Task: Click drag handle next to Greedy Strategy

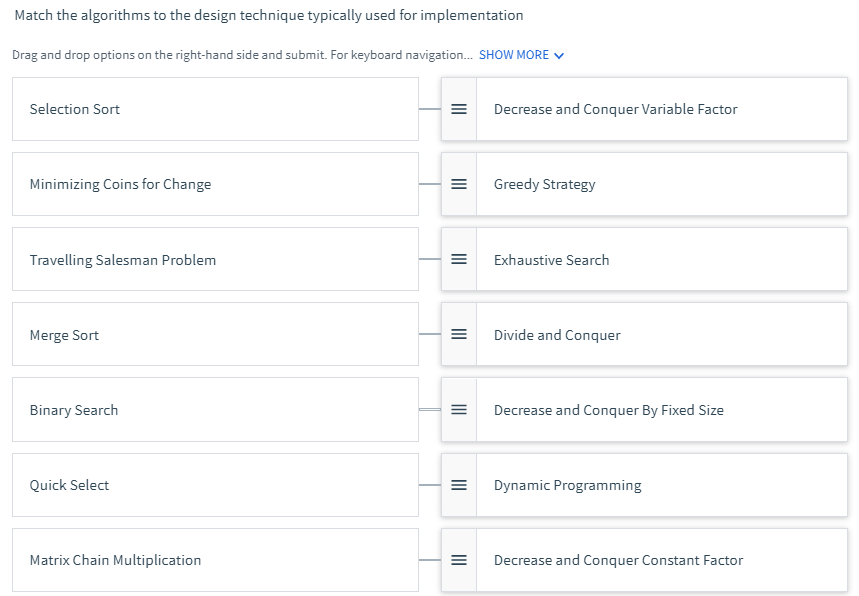Action: point(459,184)
